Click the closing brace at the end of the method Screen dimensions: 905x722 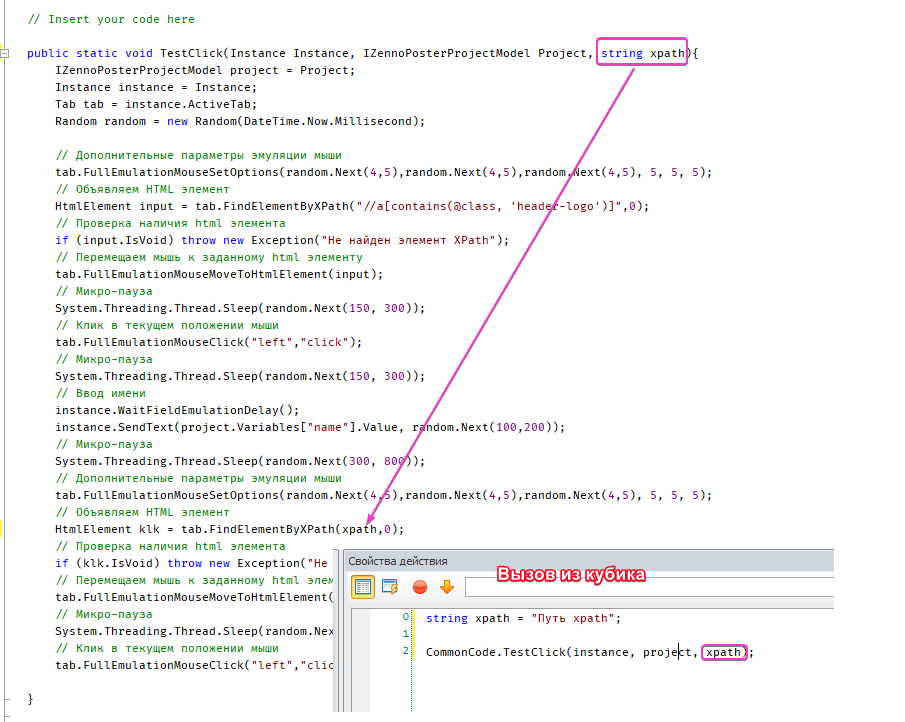(x=30, y=699)
